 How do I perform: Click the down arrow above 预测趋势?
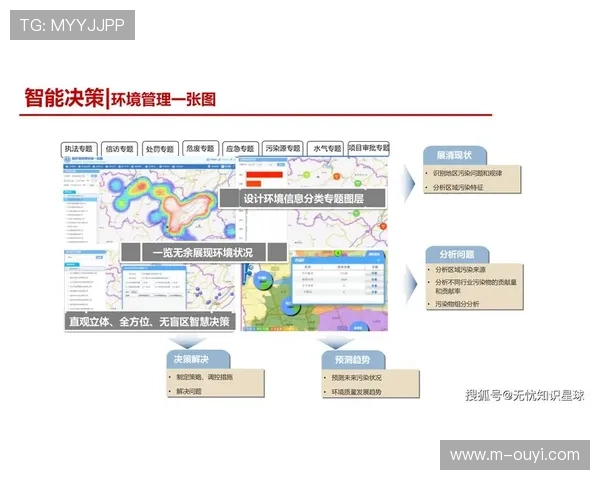336,343
